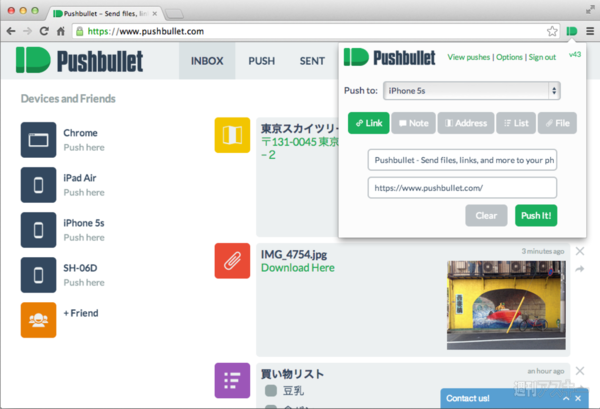This screenshot has width=600, height=409.
Task: Go back with the browser back arrow
Action: pos(11,31)
